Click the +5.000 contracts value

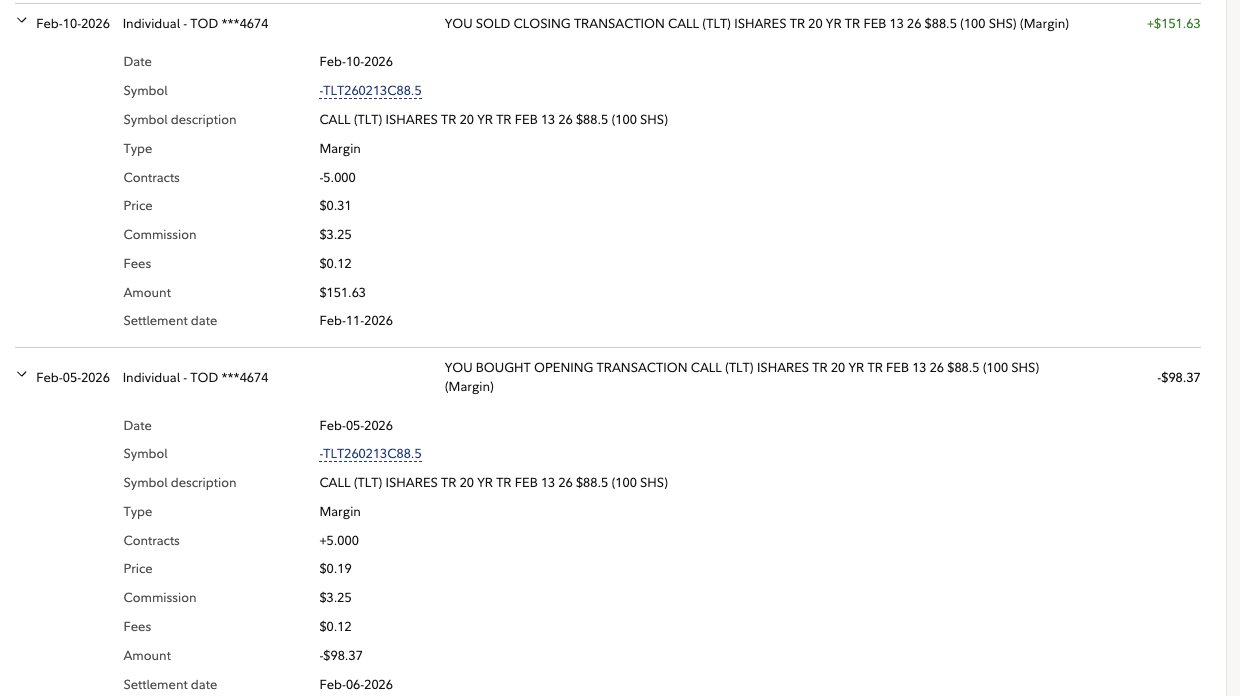click(339, 541)
